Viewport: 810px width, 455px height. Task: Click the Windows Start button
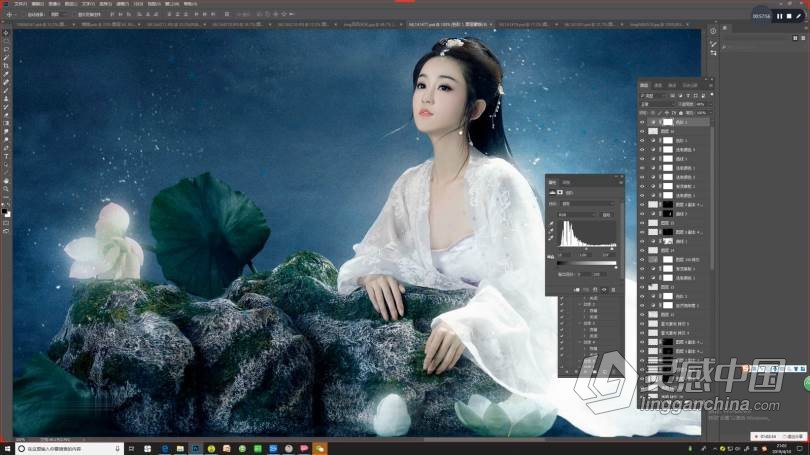tap(7, 449)
